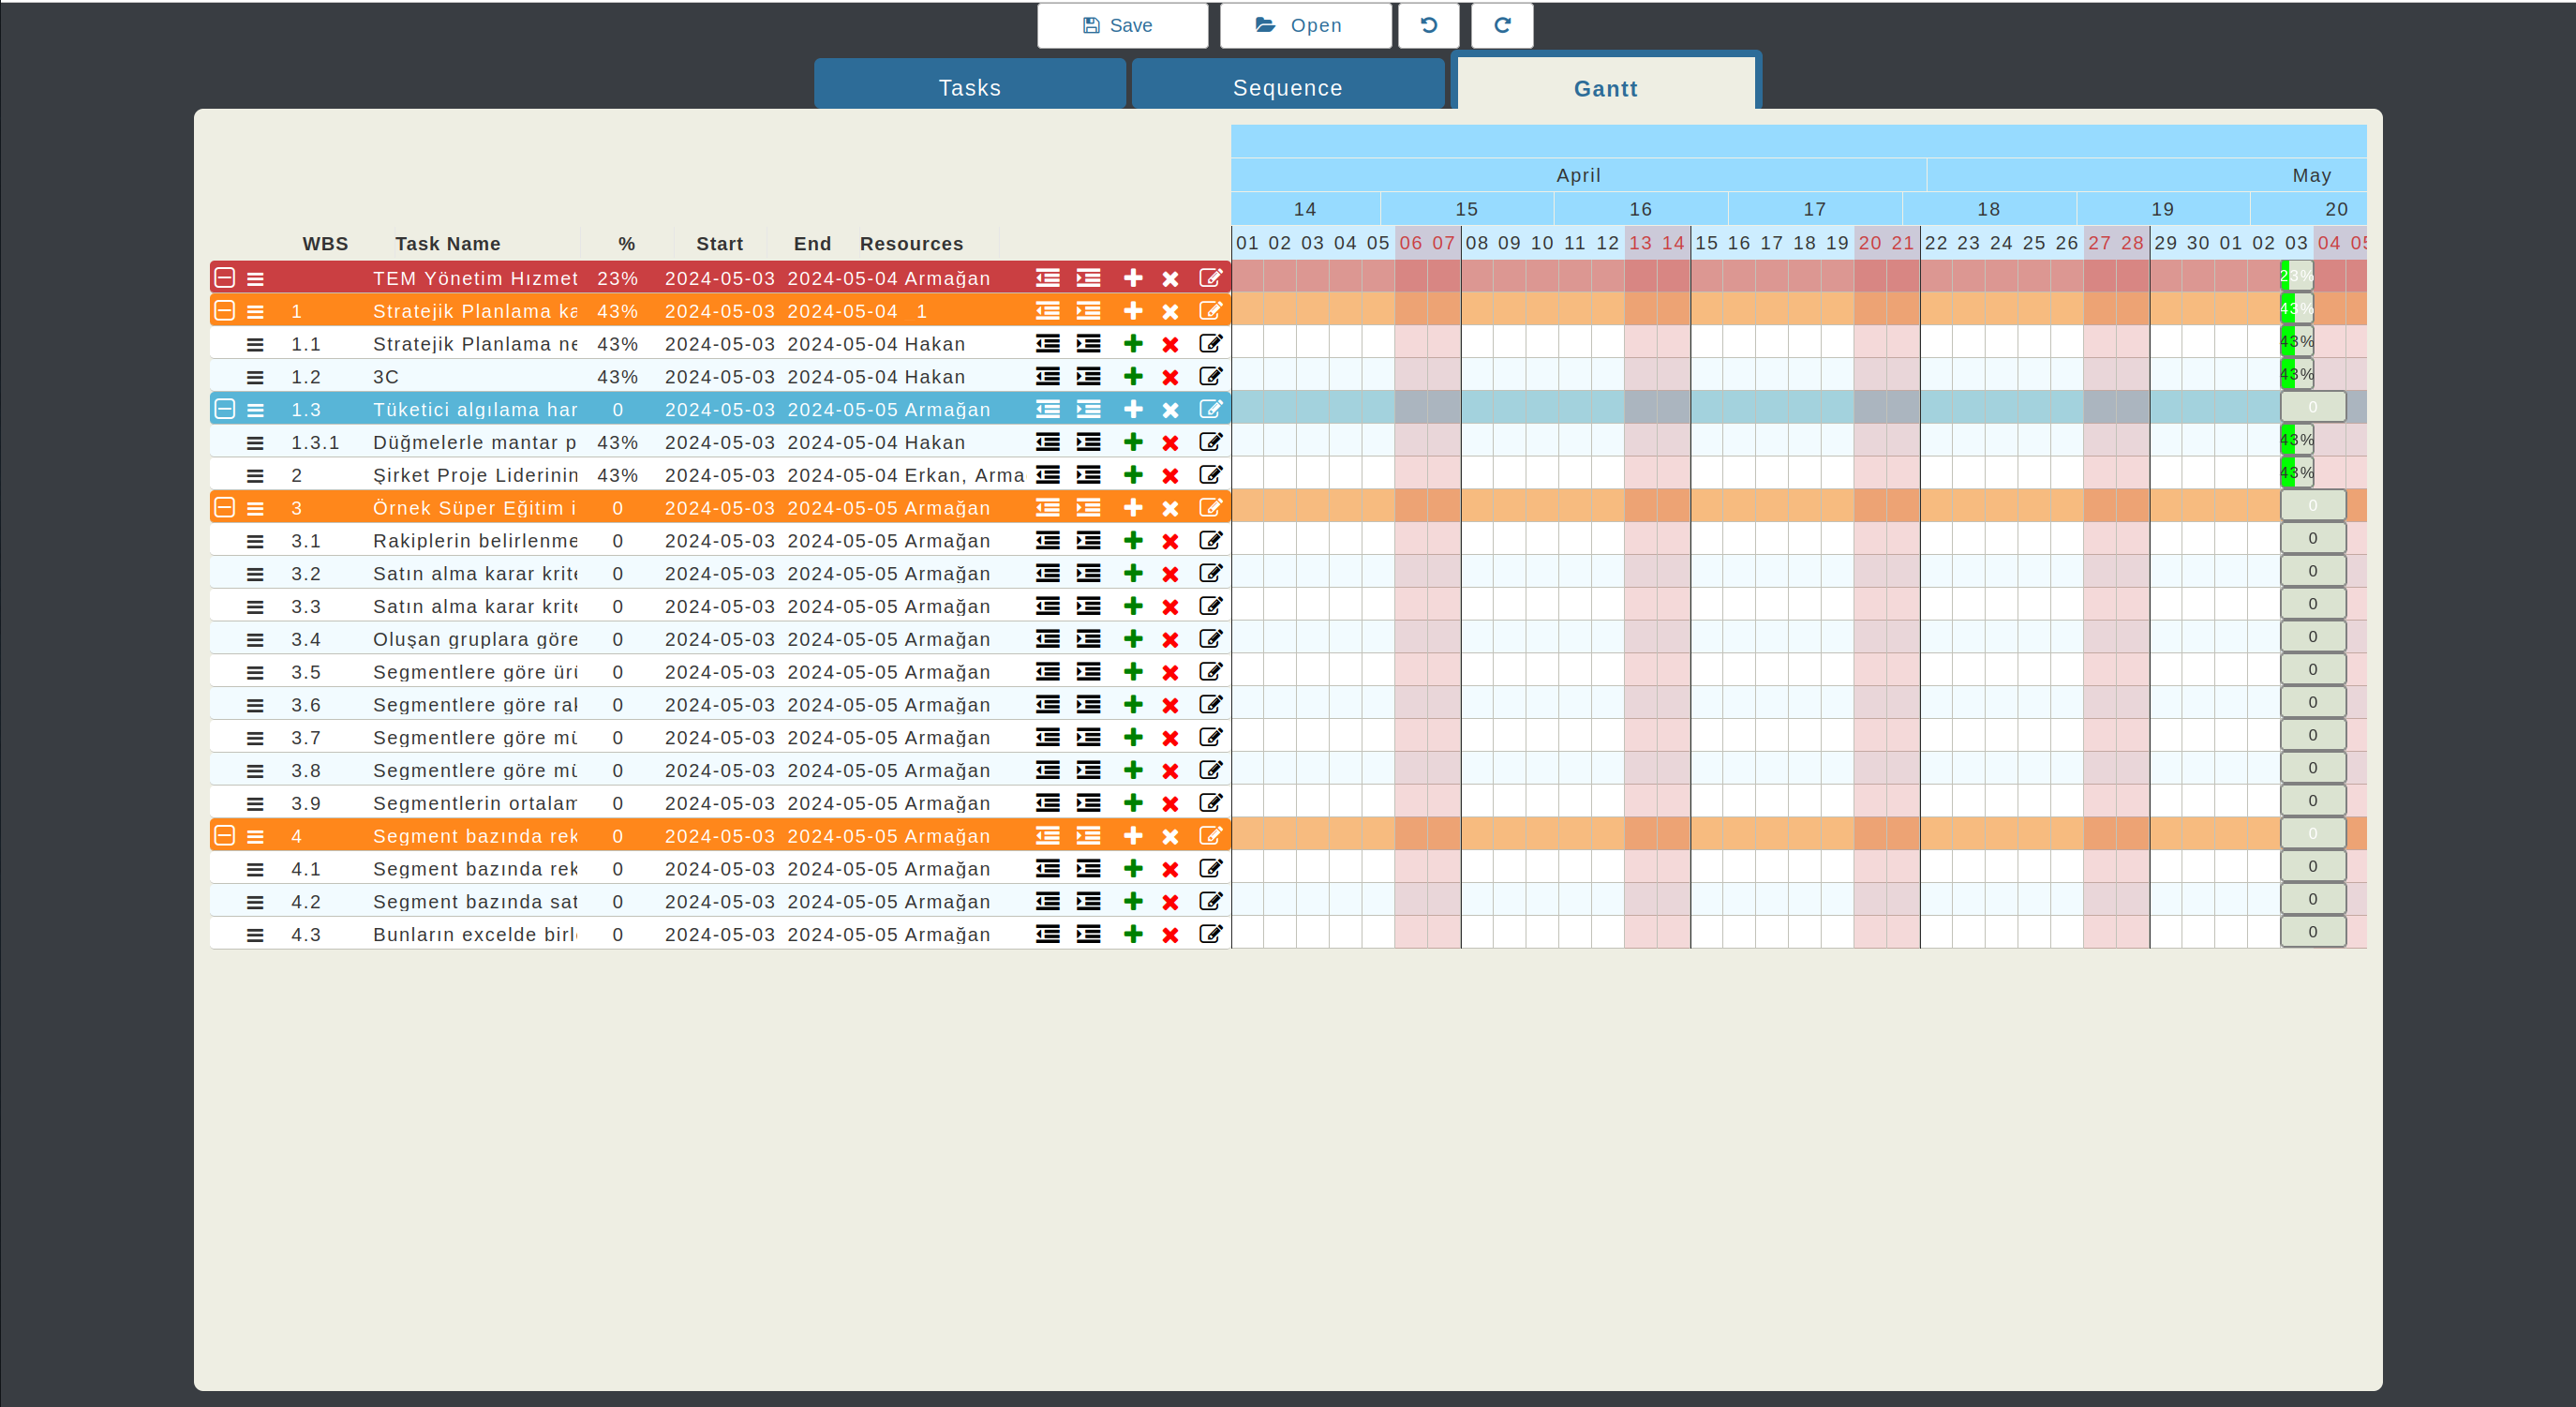Collapse the TEM Yönetim Hizmet root task
This screenshot has height=1407, width=2576.
click(x=225, y=278)
